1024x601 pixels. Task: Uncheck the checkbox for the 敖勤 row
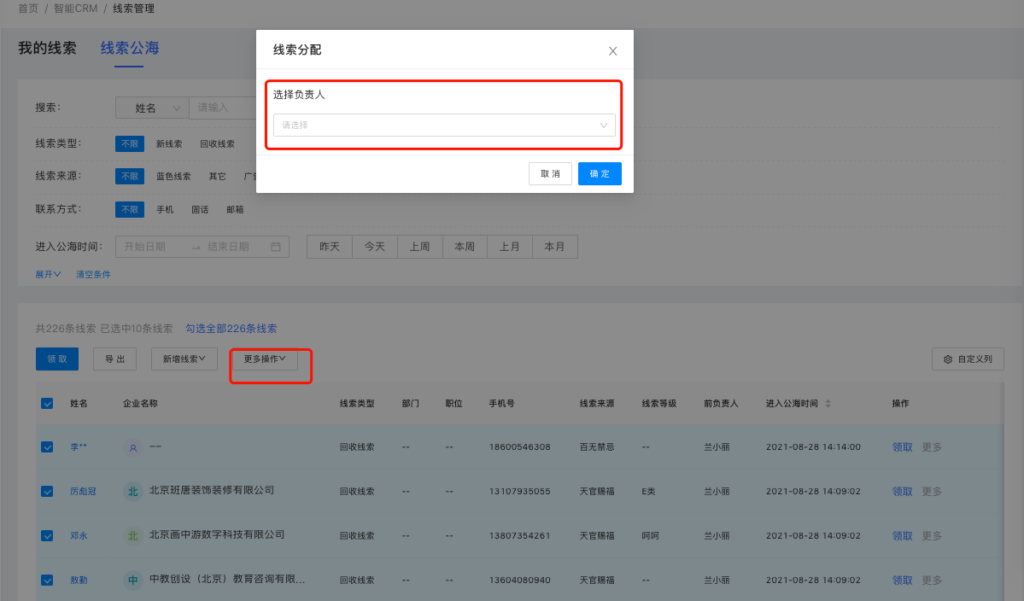click(x=47, y=580)
